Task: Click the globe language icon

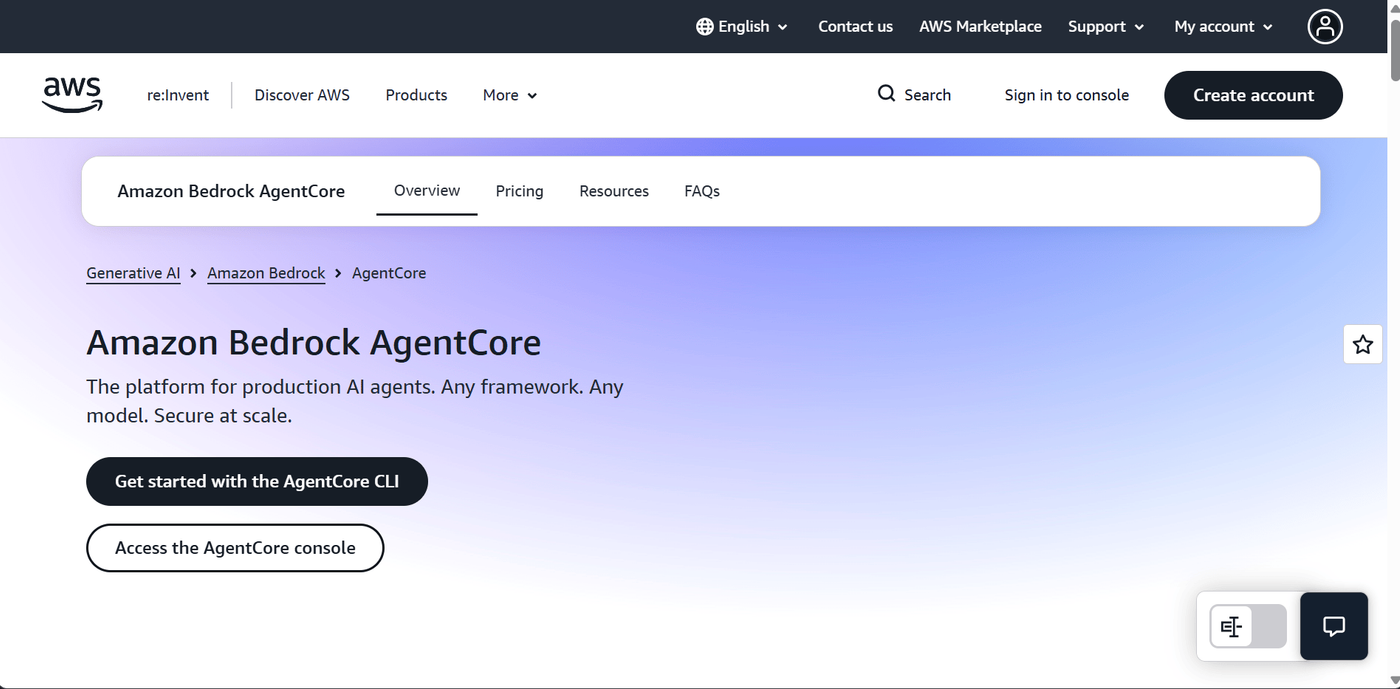Action: (x=705, y=27)
